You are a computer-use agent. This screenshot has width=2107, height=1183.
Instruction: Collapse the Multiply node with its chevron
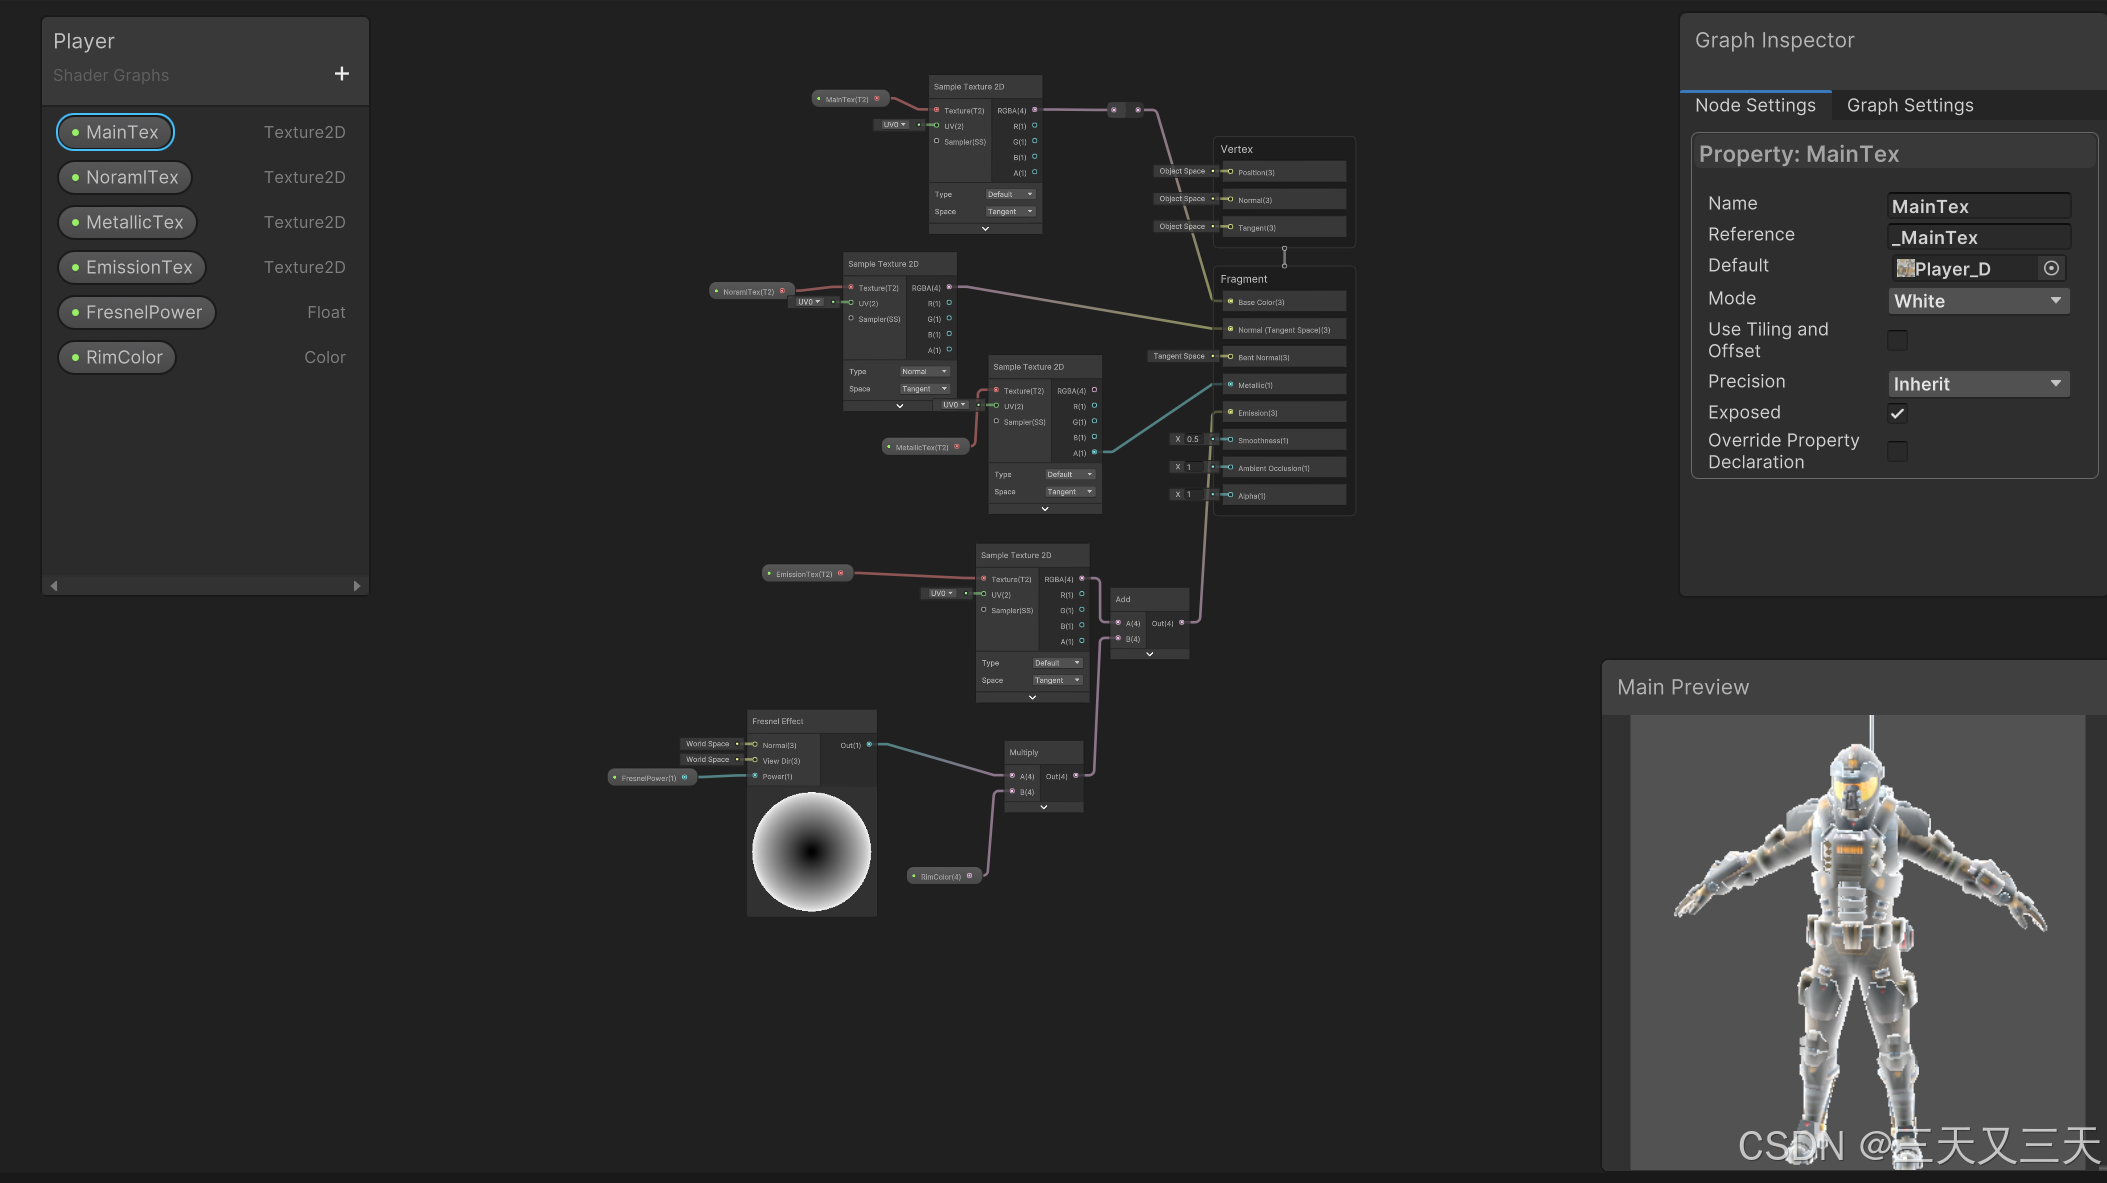coord(1043,807)
